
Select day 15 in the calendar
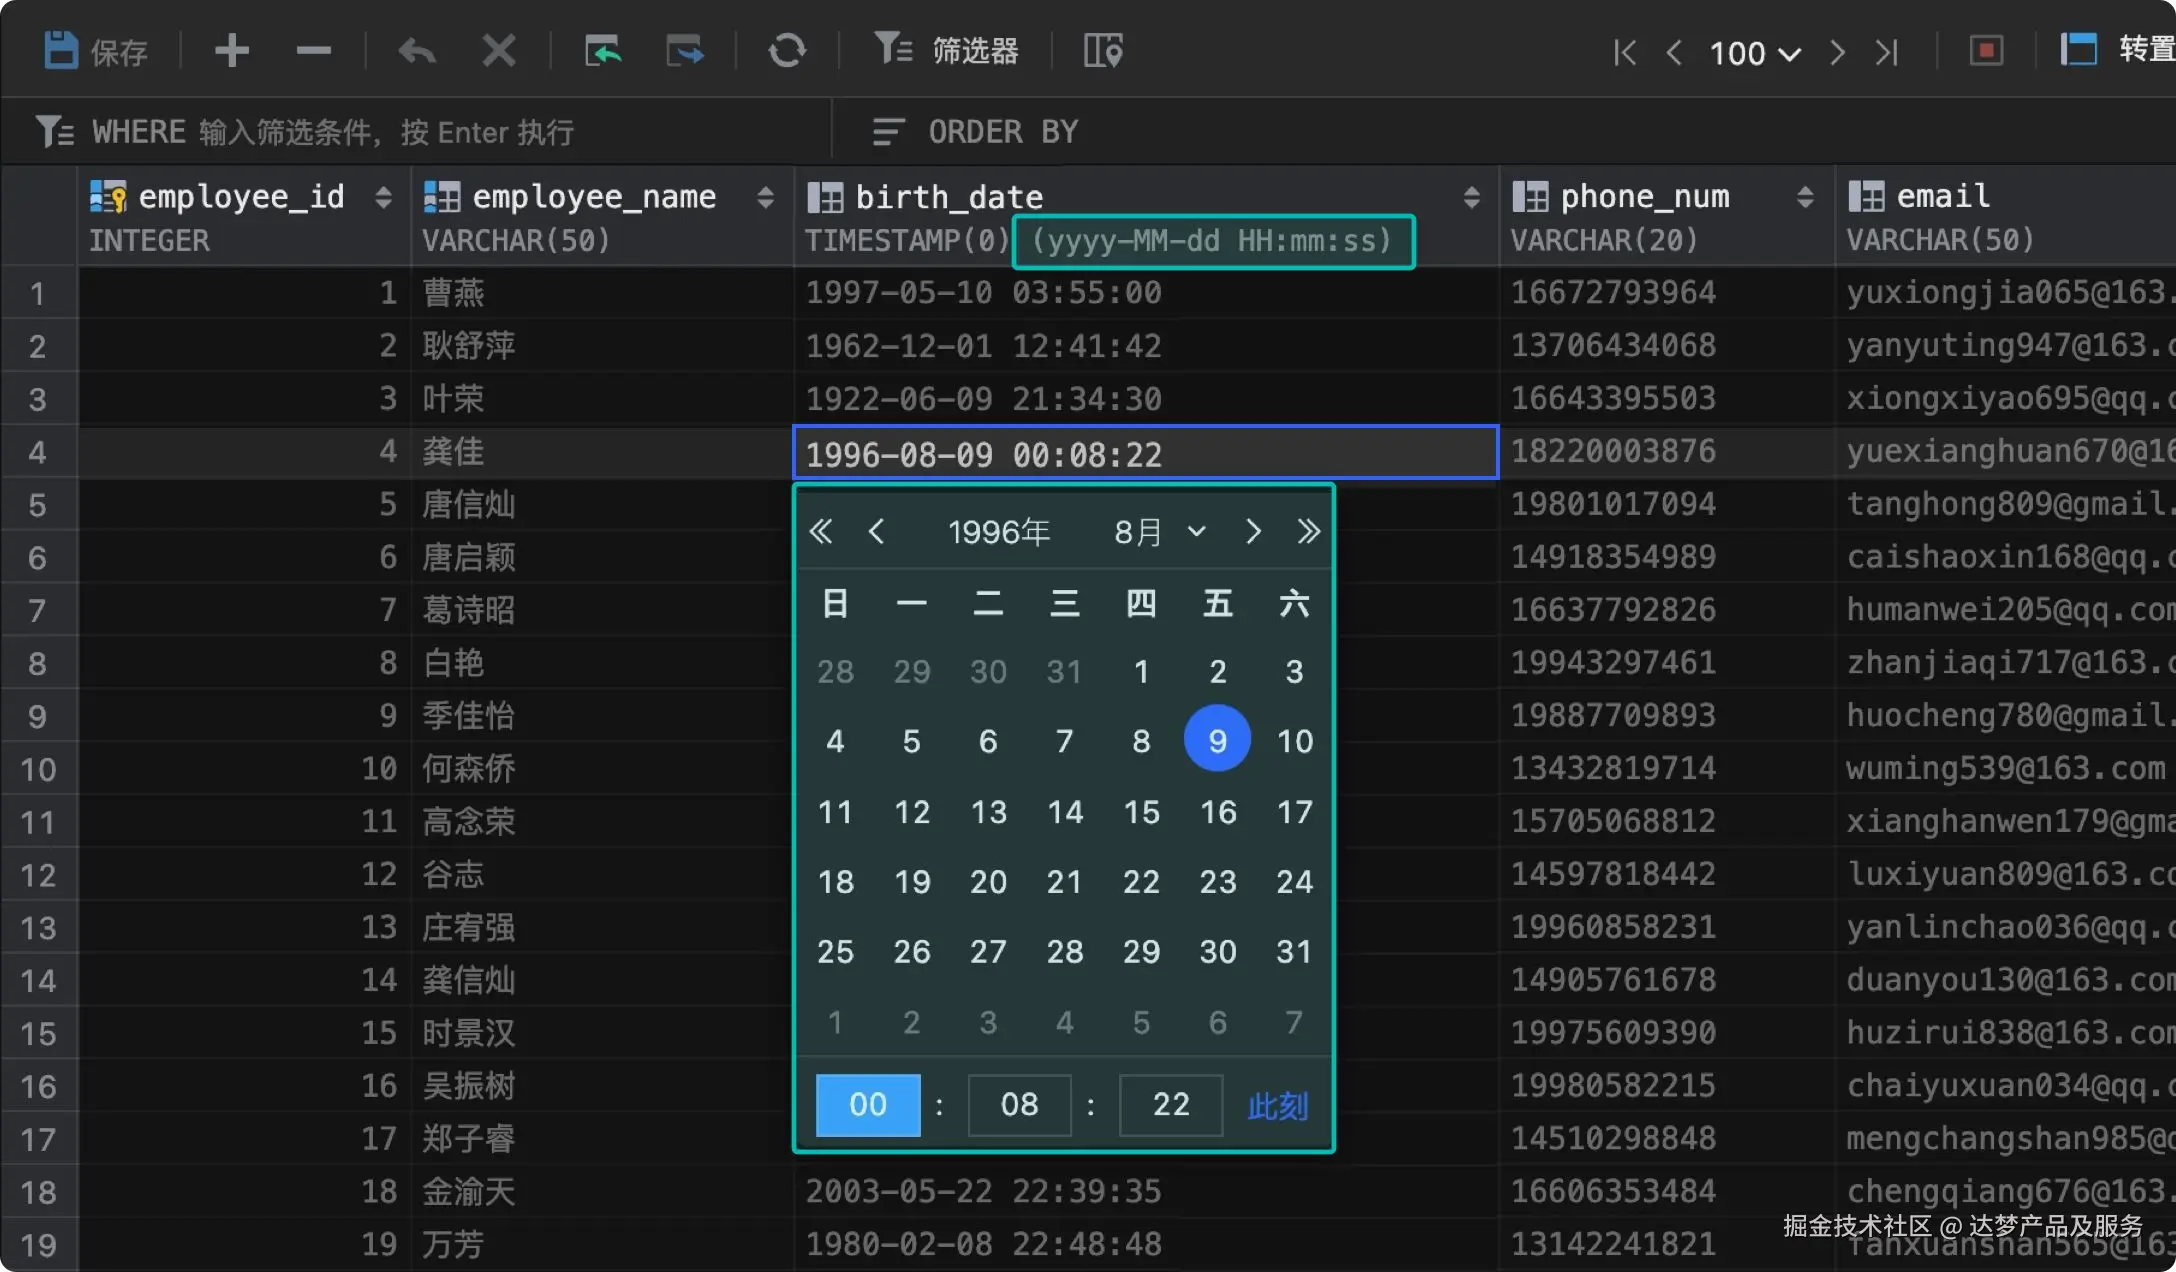point(1141,811)
